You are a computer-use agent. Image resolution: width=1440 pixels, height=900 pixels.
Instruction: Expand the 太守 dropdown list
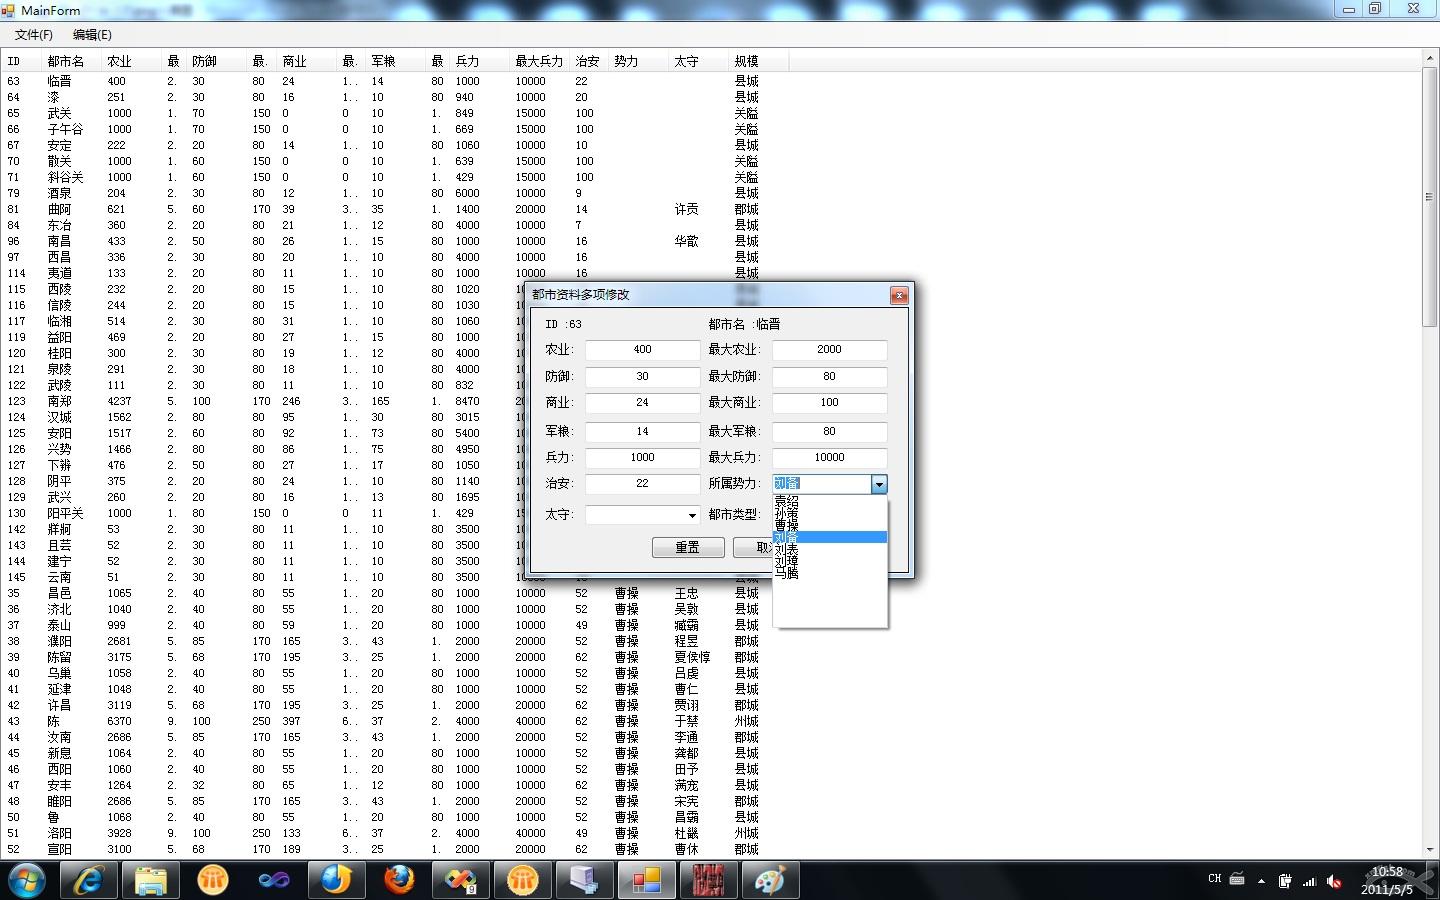click(691, 515)
